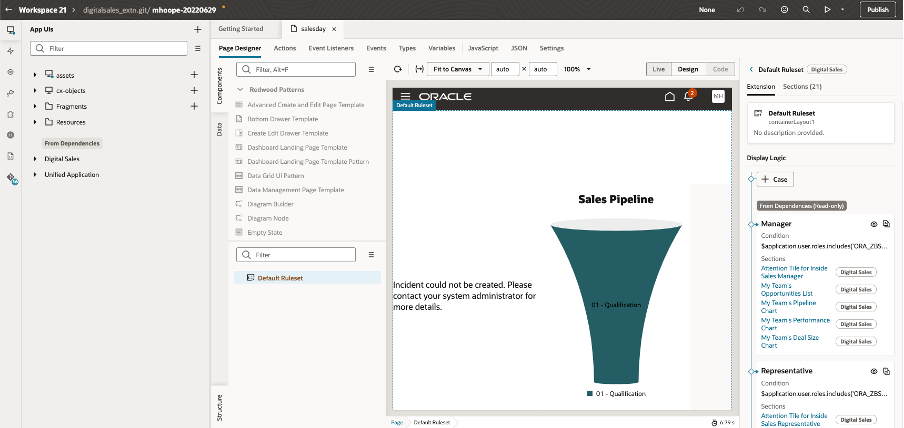Toggle the Manager case eye icon
This screenshot has height=428, width=904.
pos(873,225)
